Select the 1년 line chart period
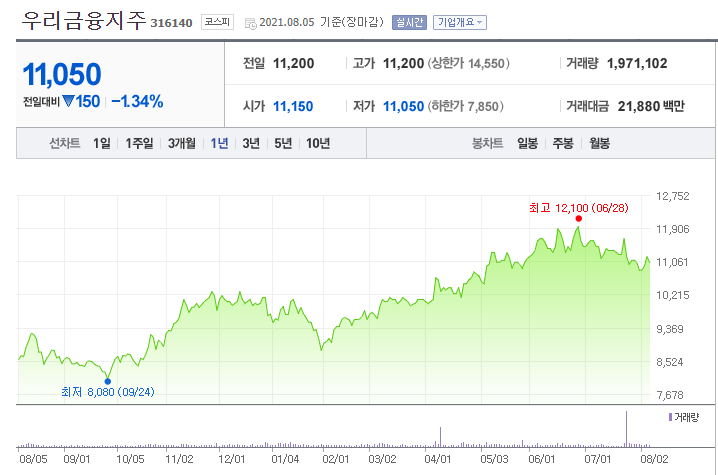Screen dimensions: 718x475 click(219, 143)
